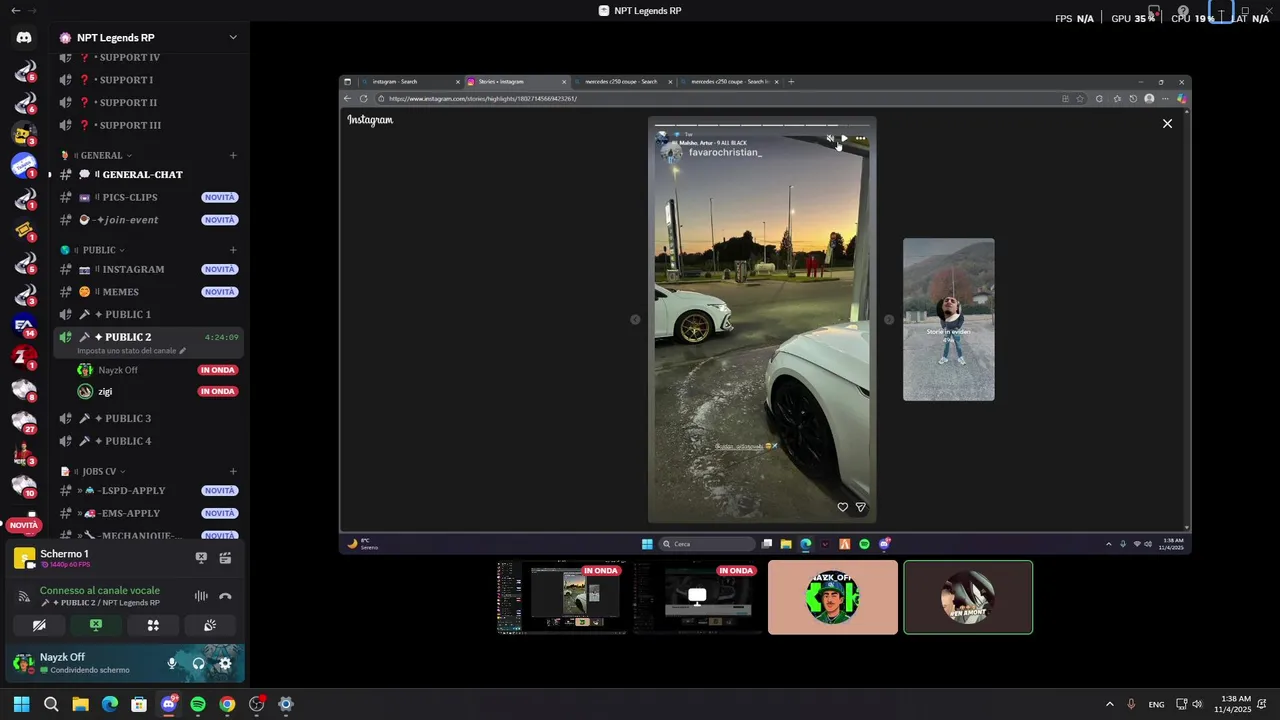This screenshot has width=1280, height=720.
Task: Go to previous story arrow
Action: pos(635,320)
